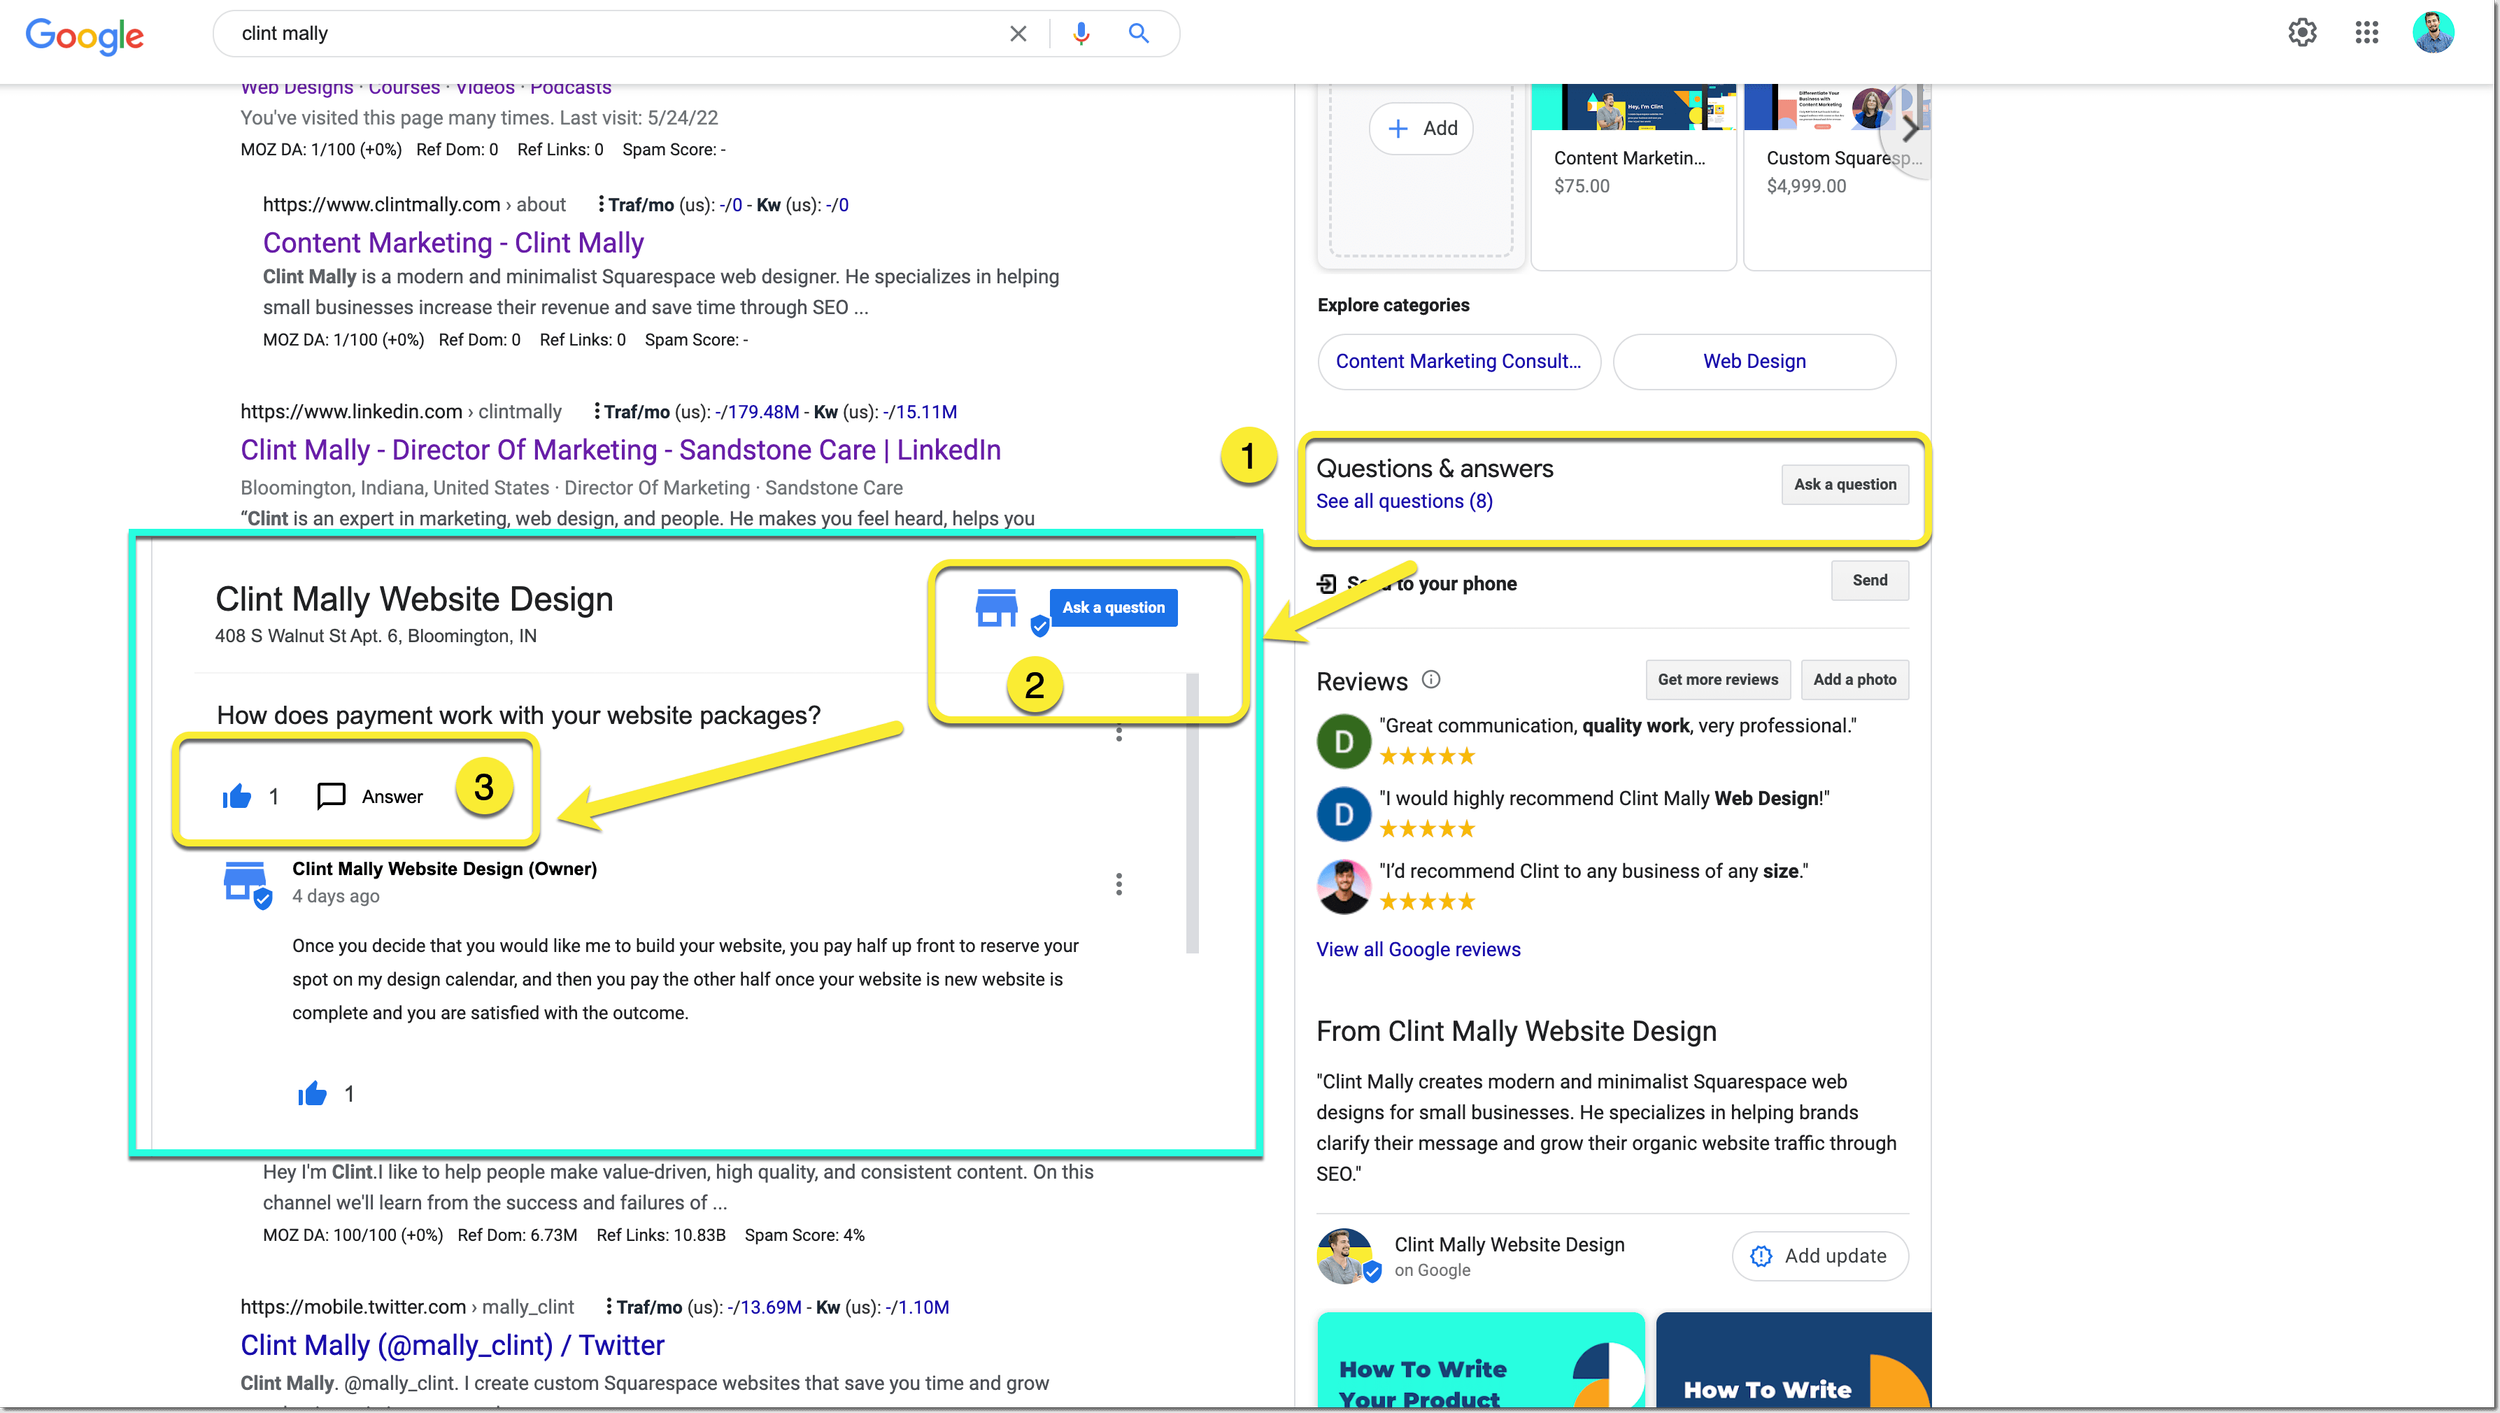This screenshot has width=2500, height=1413.
Task: Click the voice search microphone icon
Action: 1080,33
